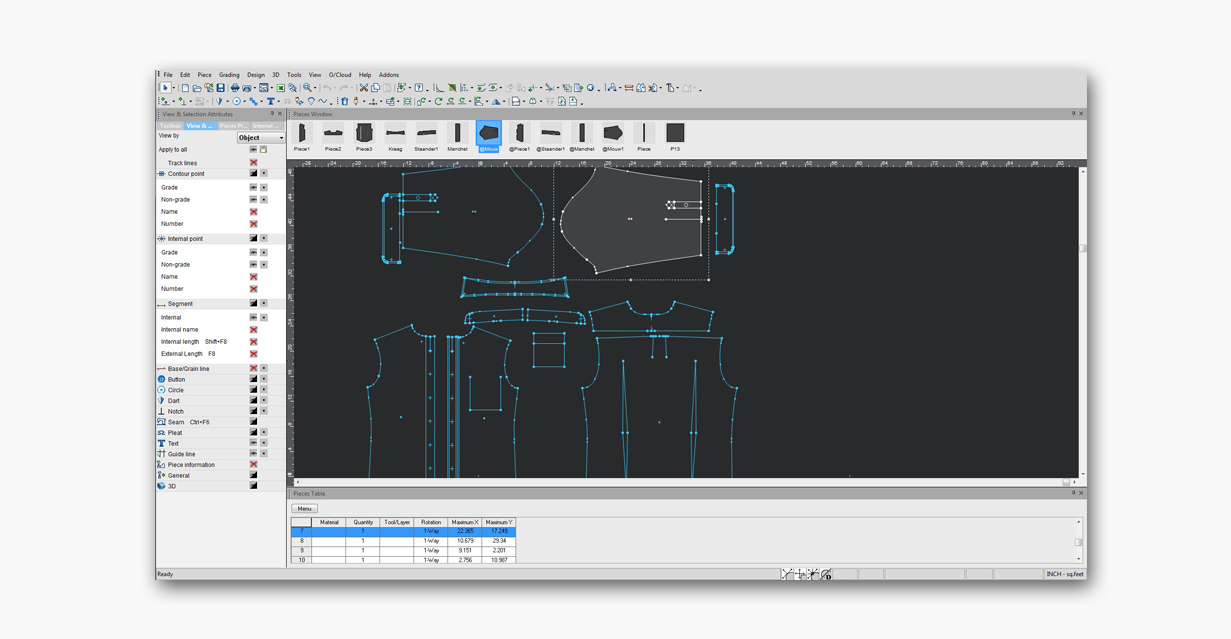Open the Grading menu
Image resolution: width=1231 pixels, height=639 pixels.
point(229,75)
